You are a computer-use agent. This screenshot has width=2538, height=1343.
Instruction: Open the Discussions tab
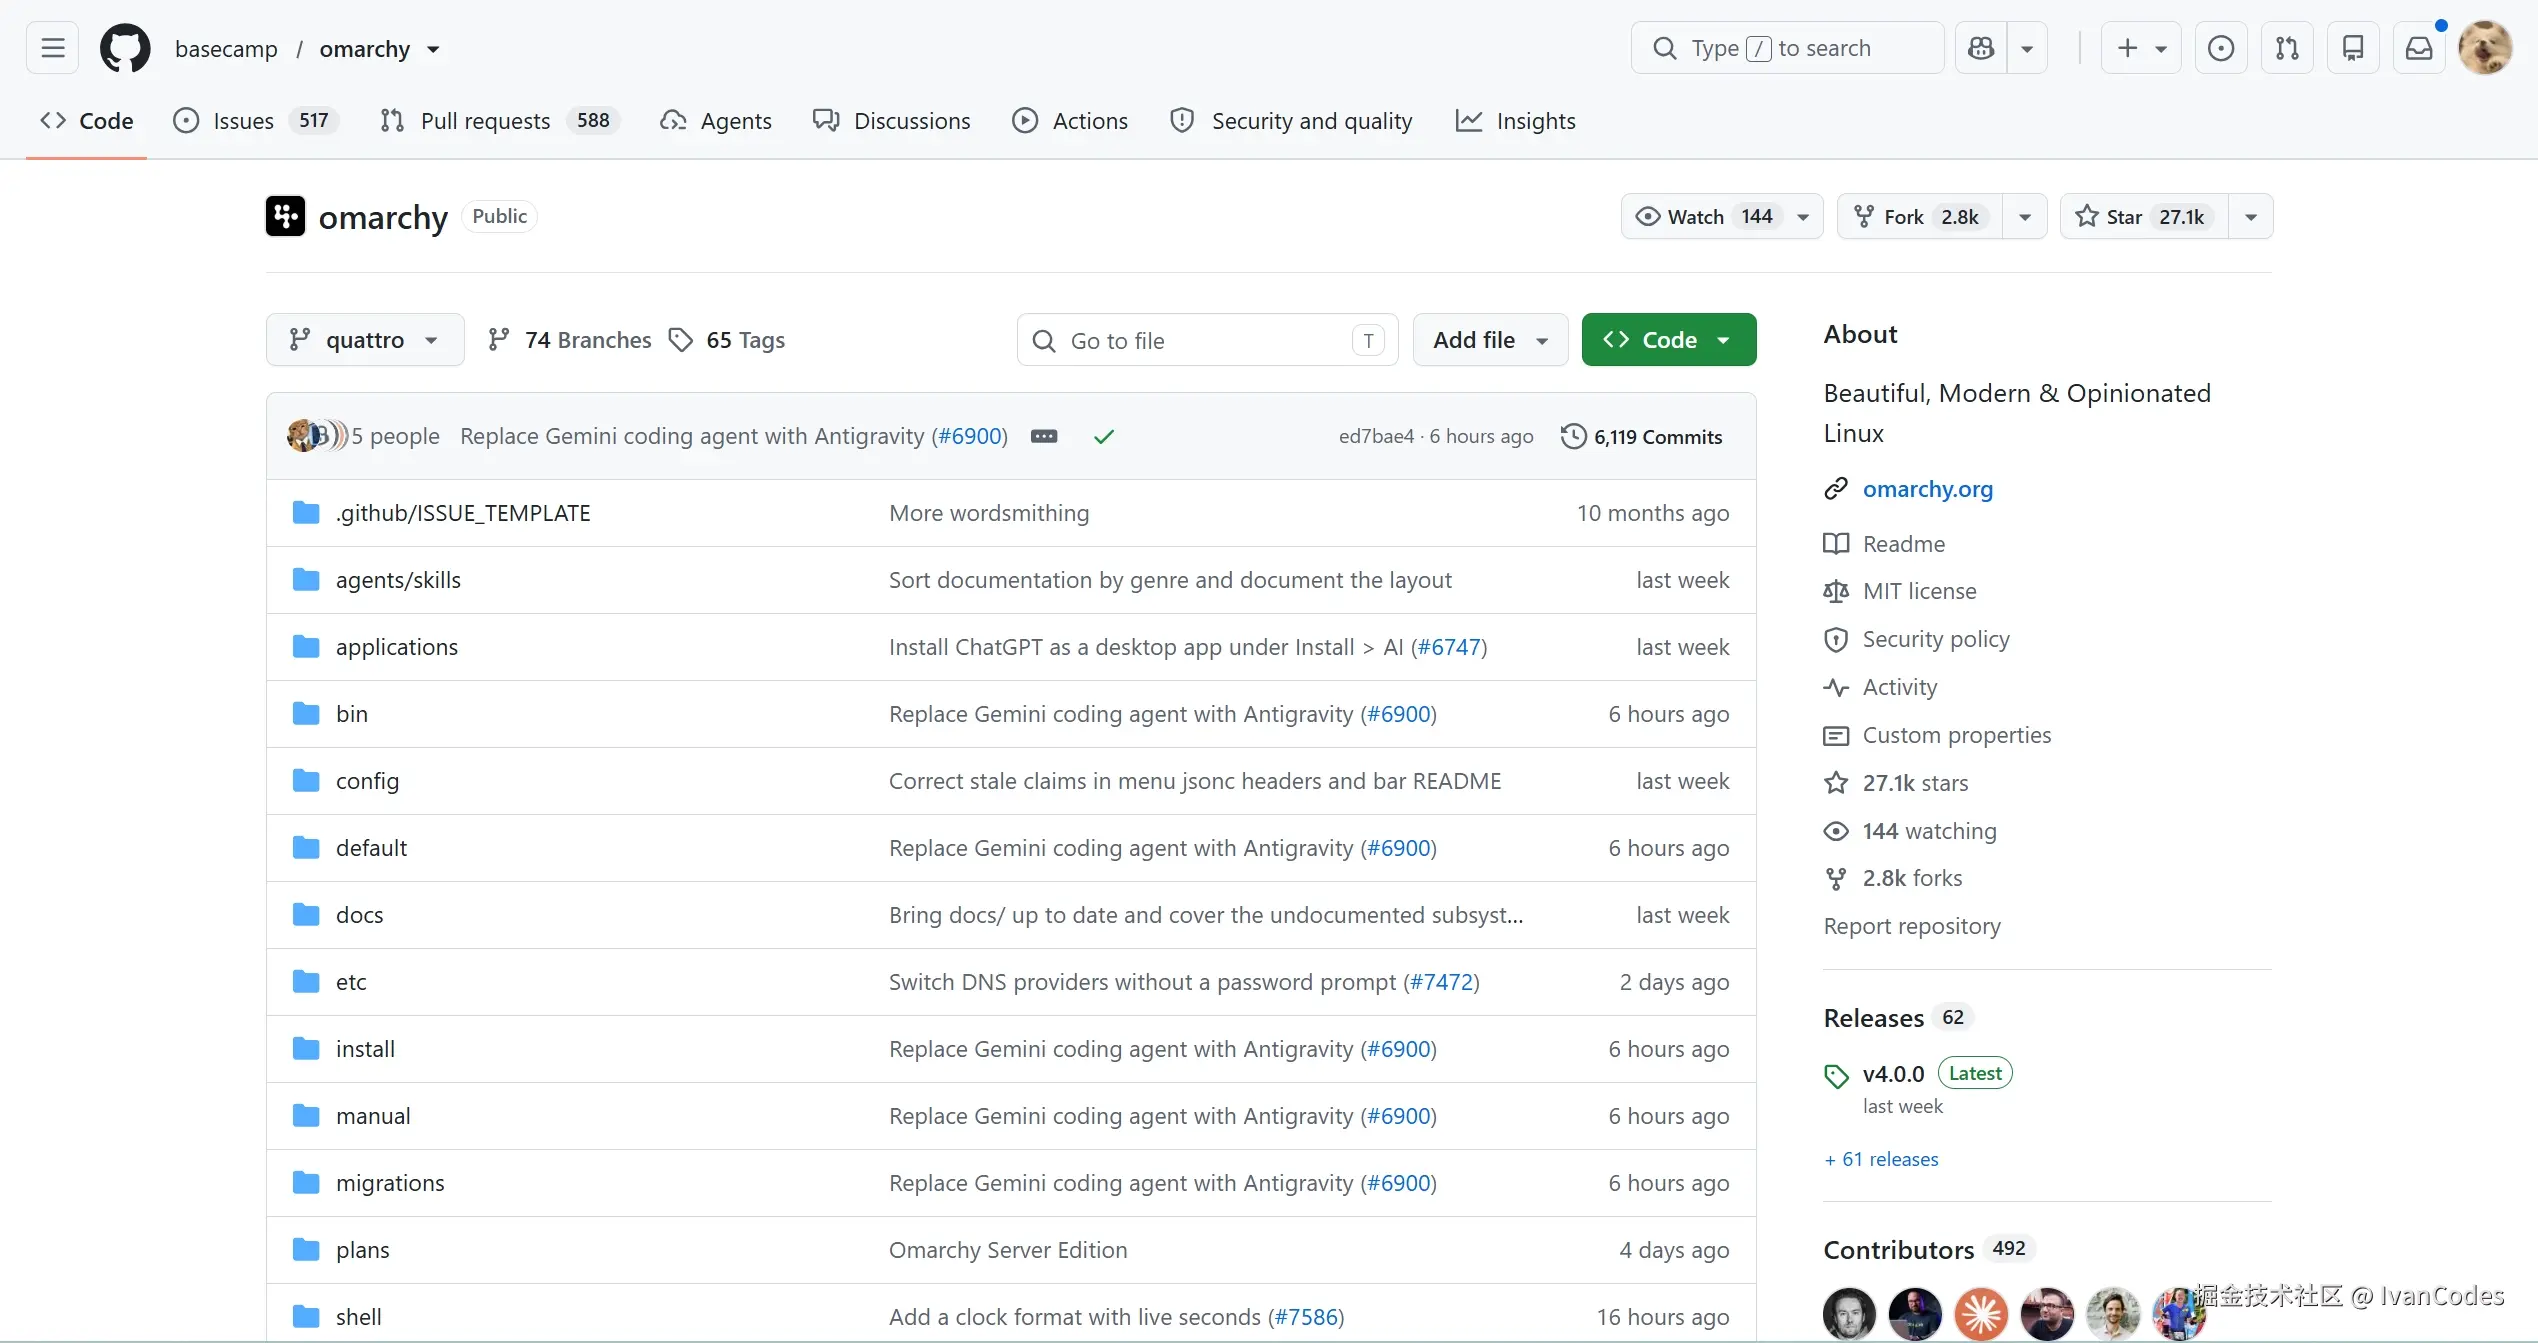(x=892, y=121)
